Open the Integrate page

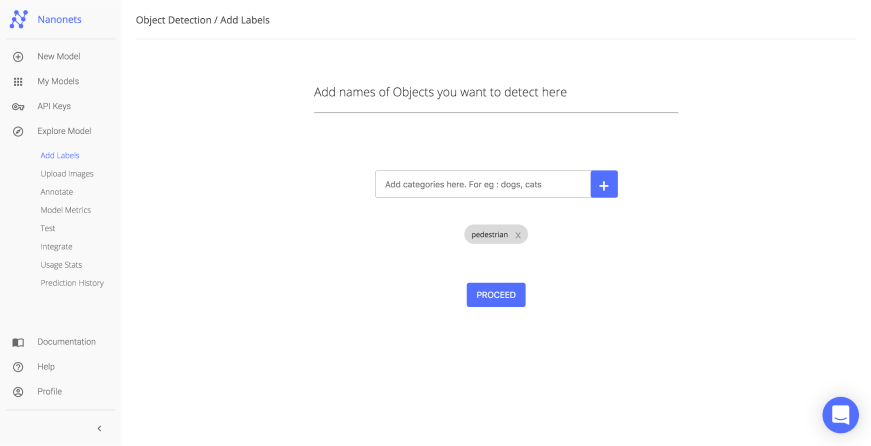(56, 246)
